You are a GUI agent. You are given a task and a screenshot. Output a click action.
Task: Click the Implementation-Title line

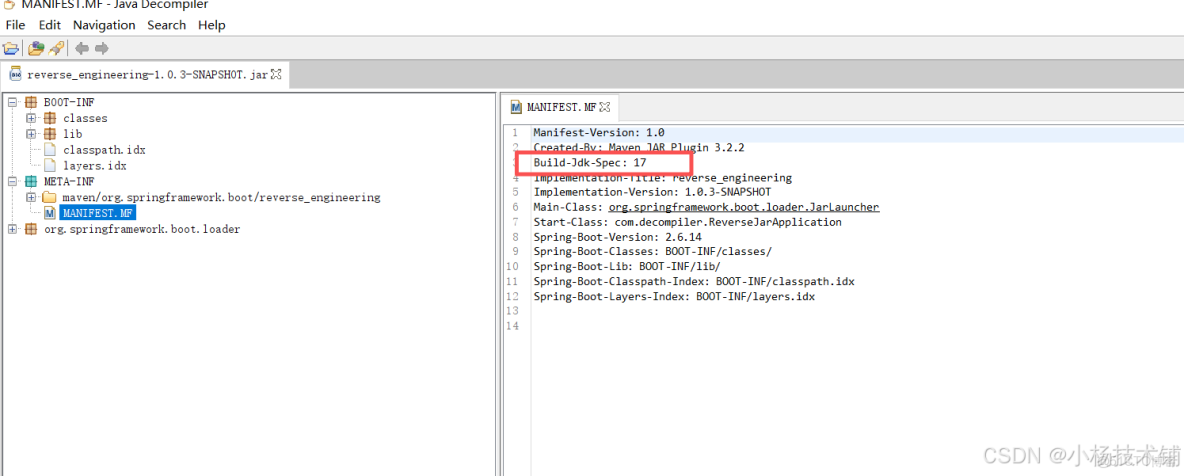[x=662, y=178]
